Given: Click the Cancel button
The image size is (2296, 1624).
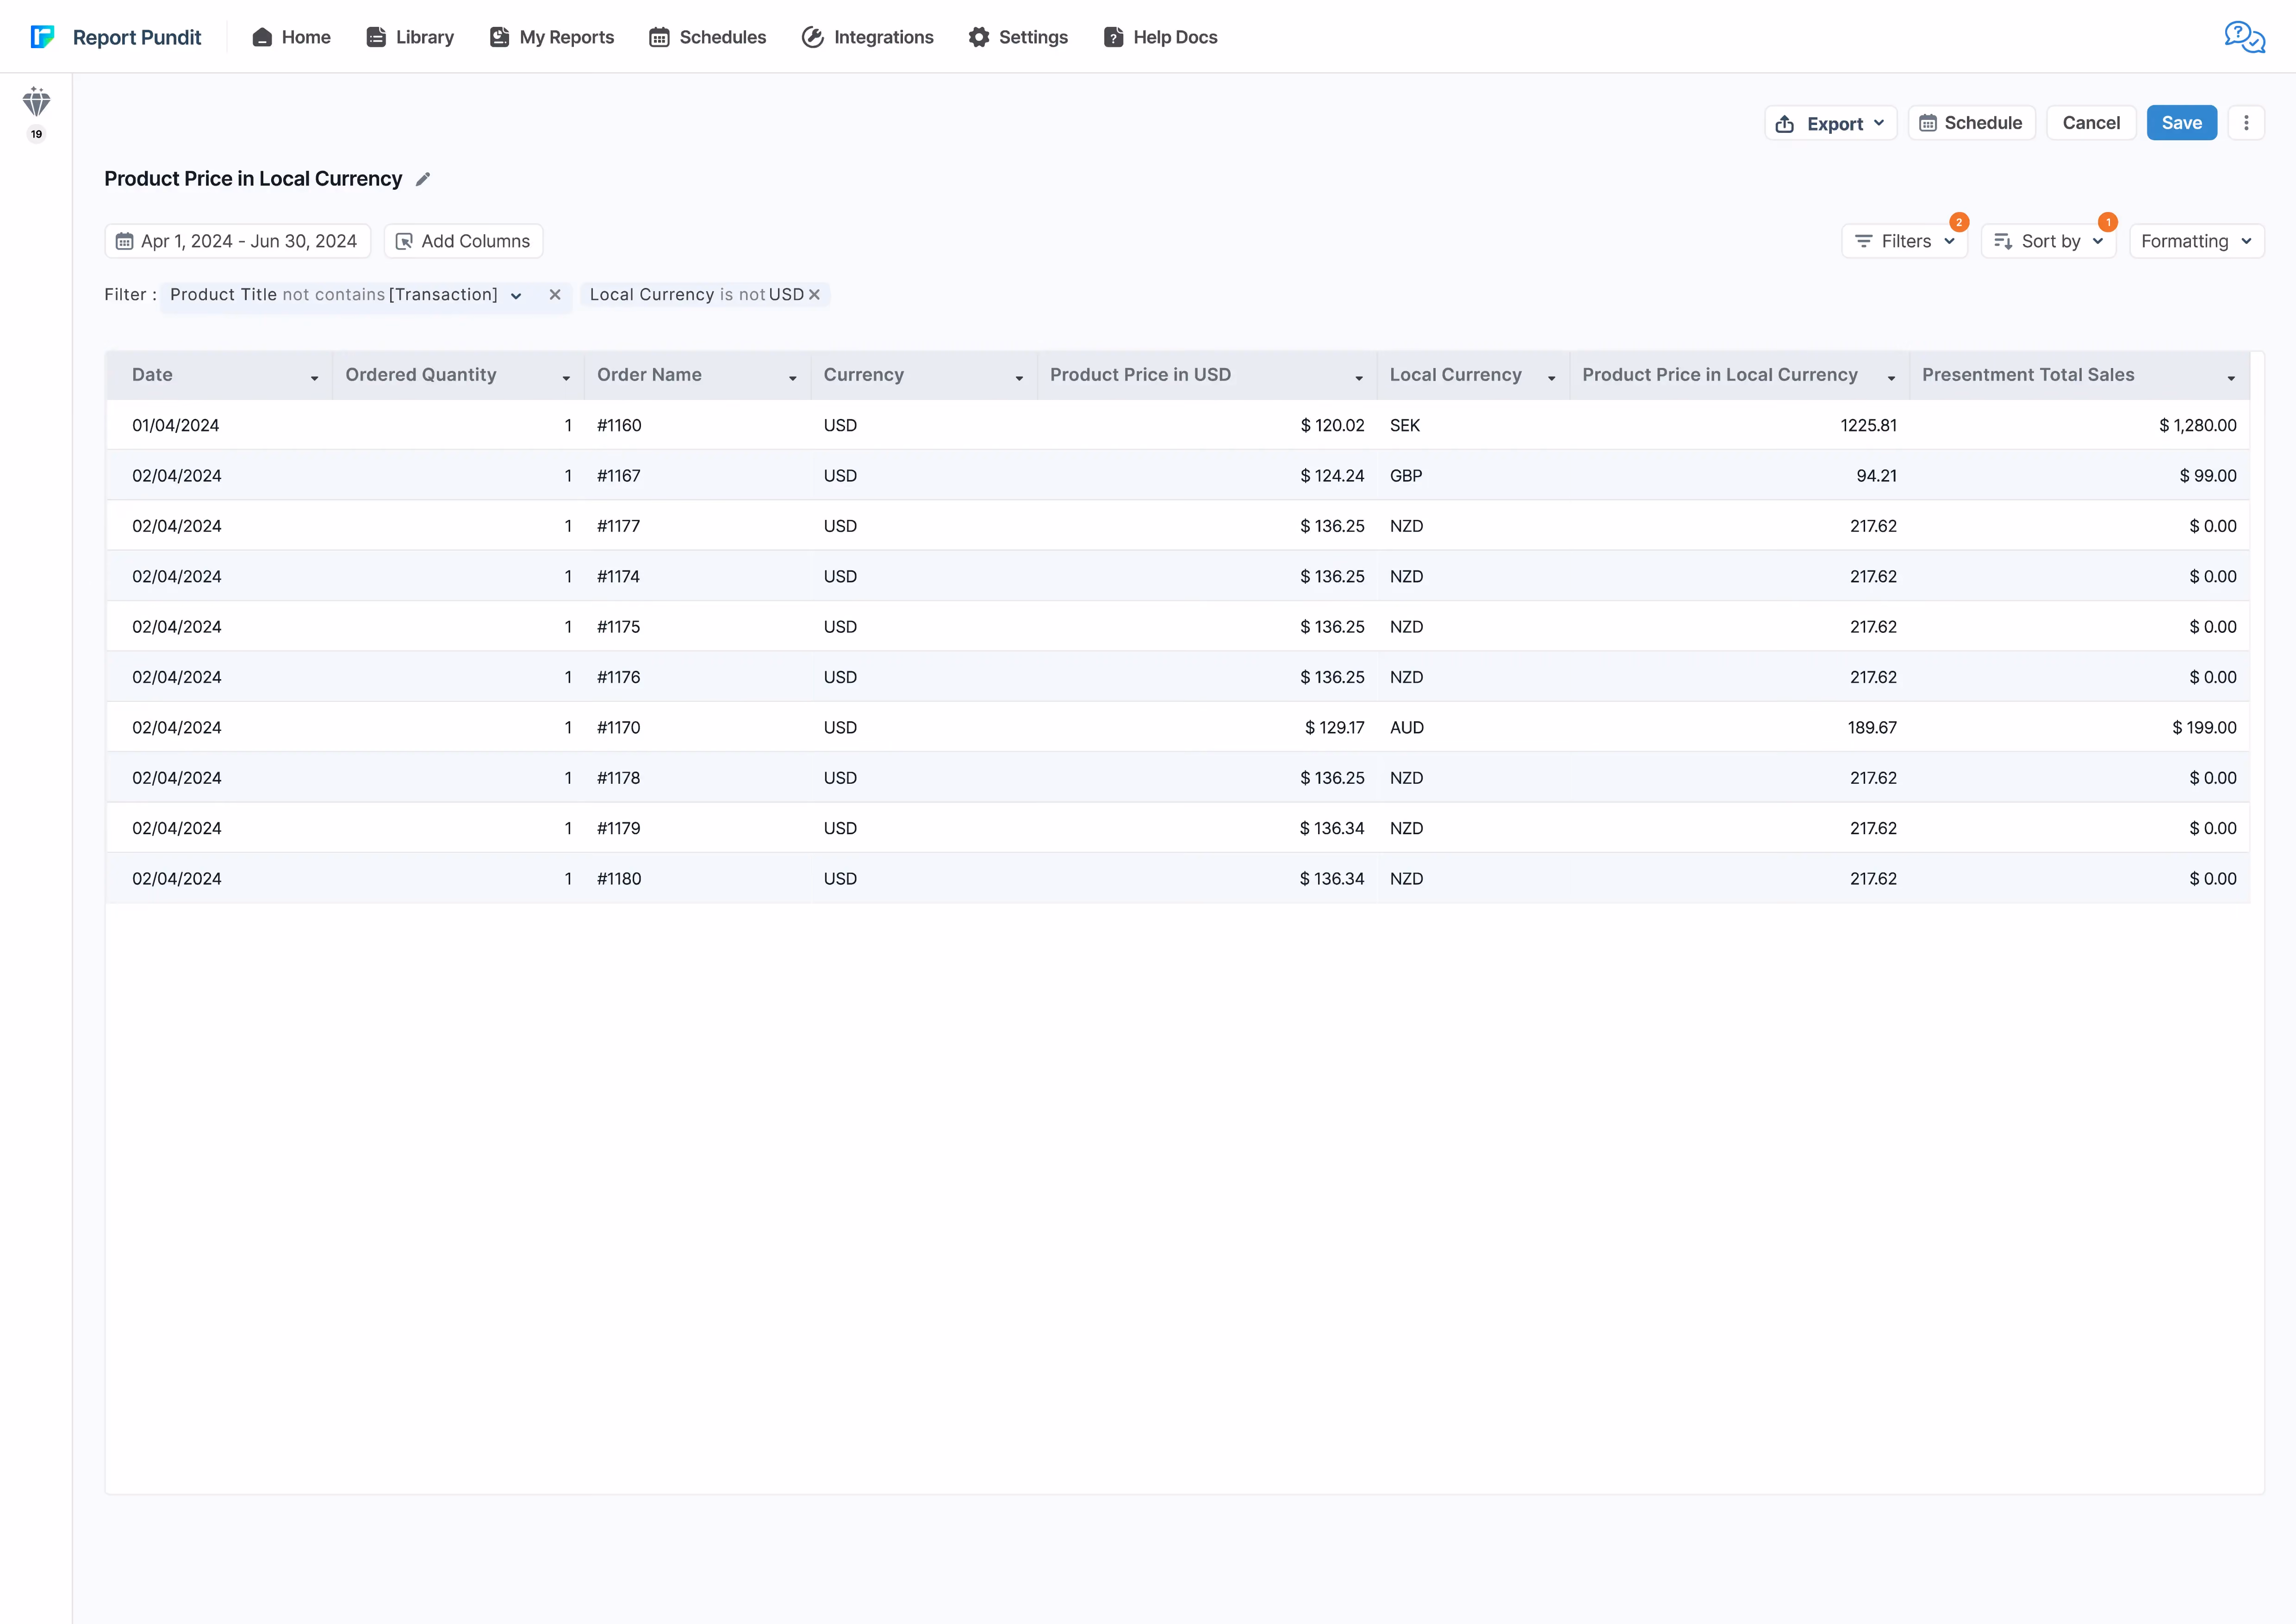Looking at the screenshot, I should (x=2091, y=123).
